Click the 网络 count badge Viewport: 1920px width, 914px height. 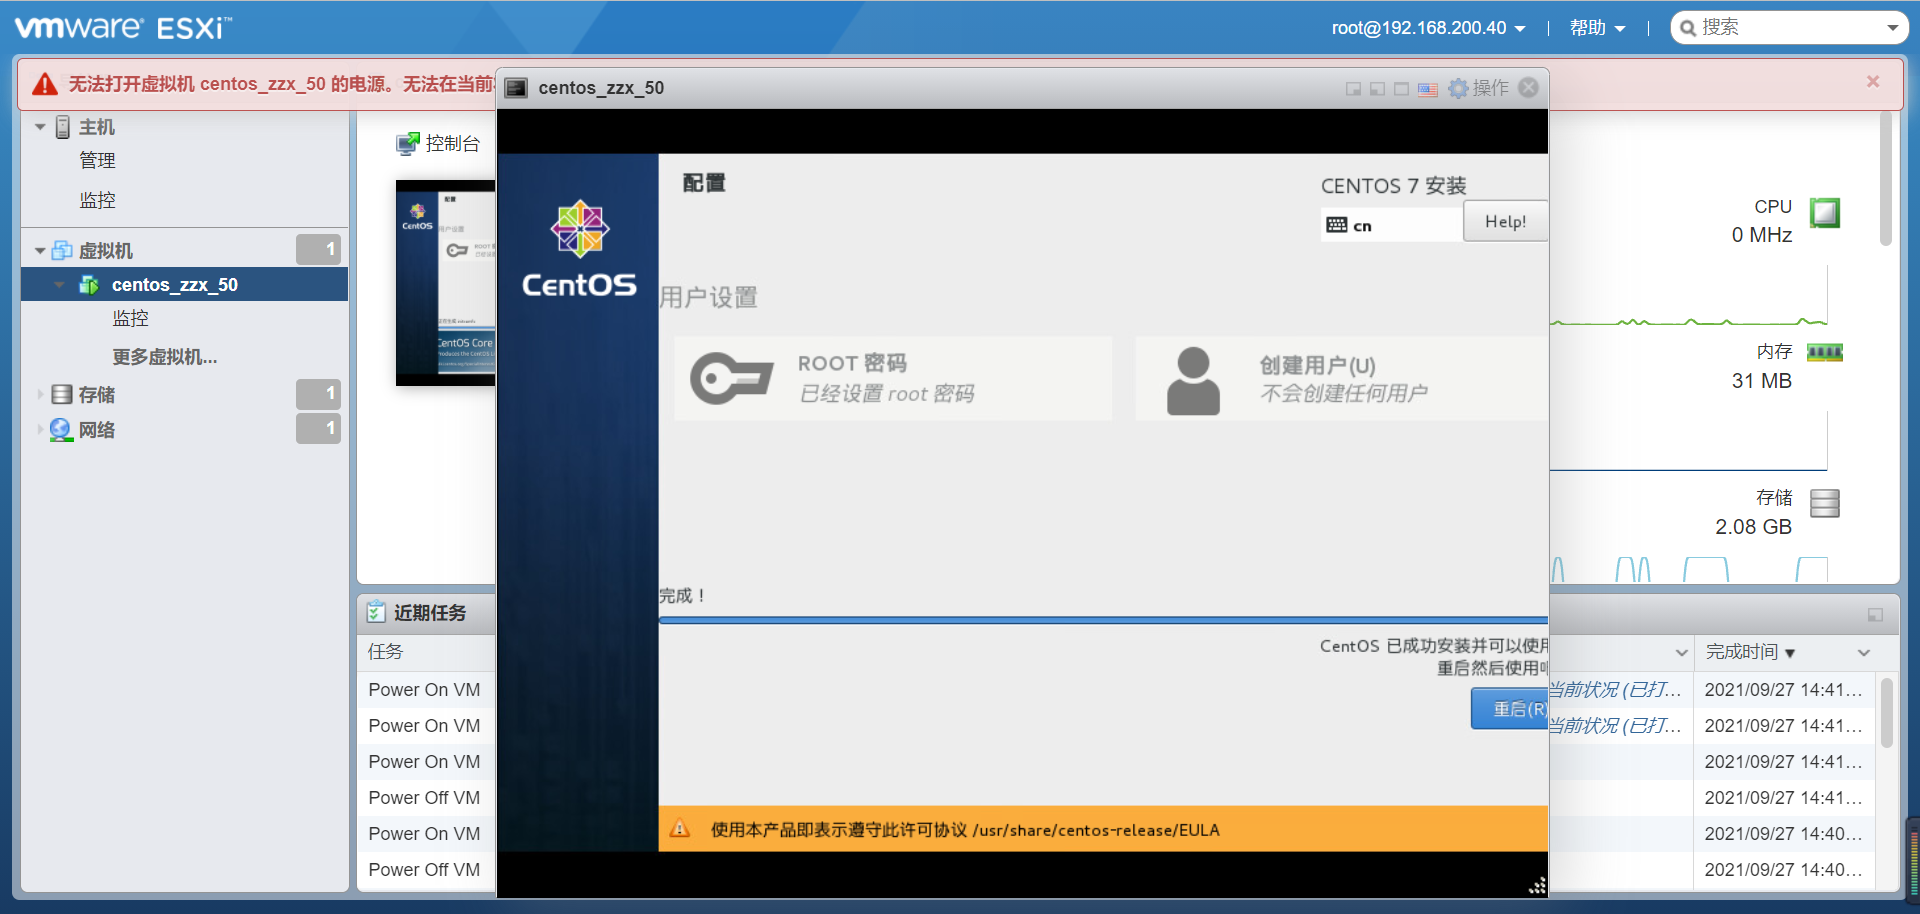(318, 429)
